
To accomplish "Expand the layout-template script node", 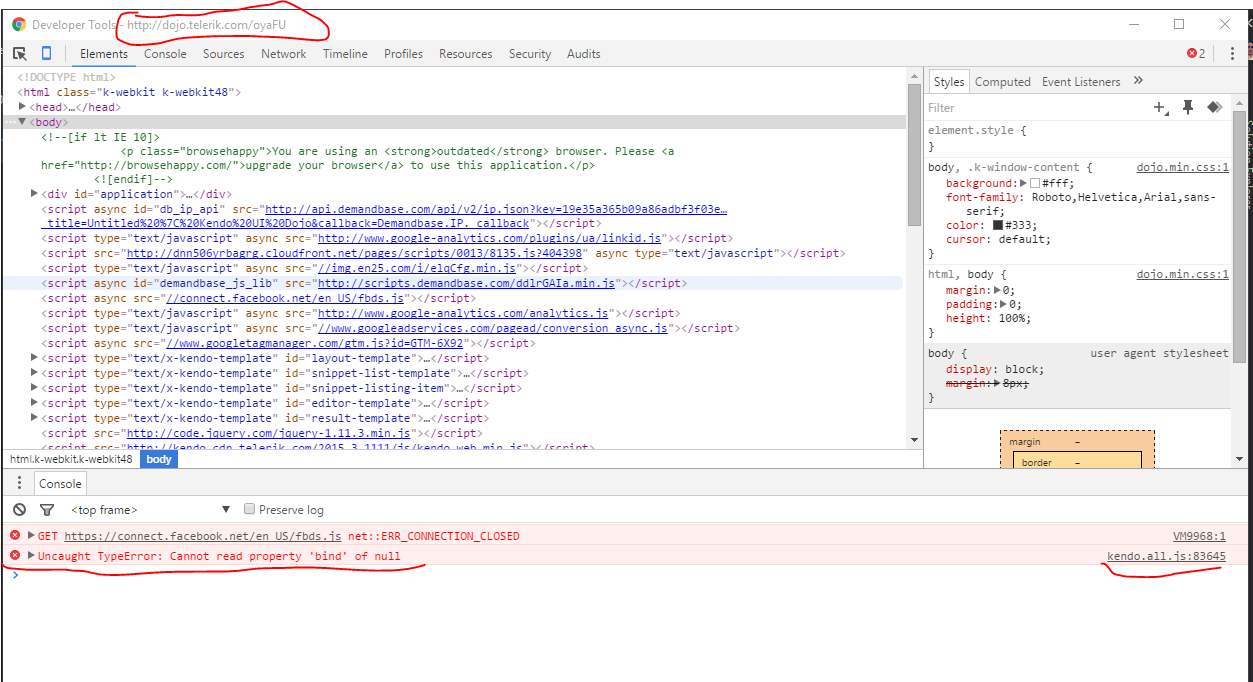I will click(x=35, y=357).
